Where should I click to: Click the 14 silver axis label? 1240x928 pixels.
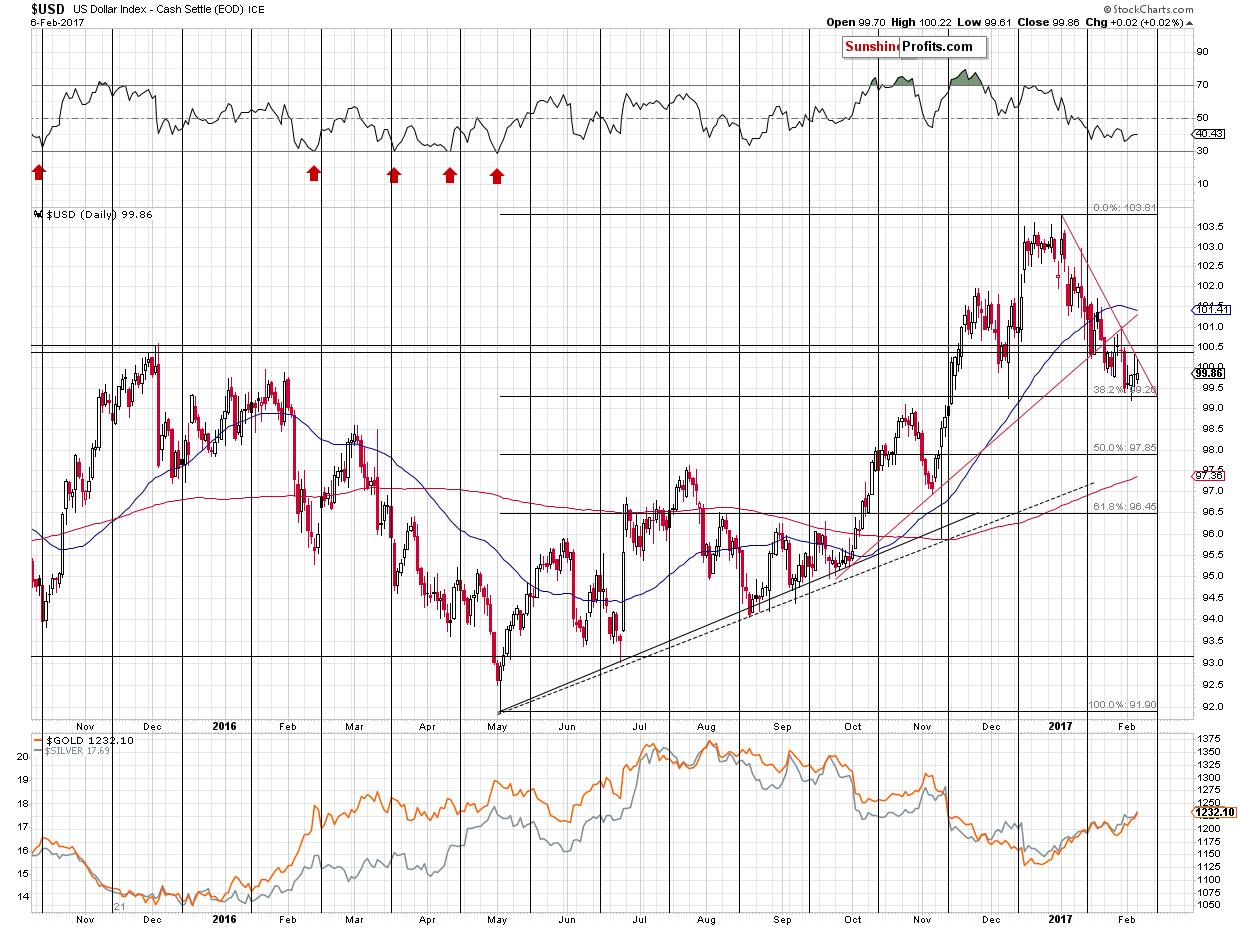coord(21,896)
